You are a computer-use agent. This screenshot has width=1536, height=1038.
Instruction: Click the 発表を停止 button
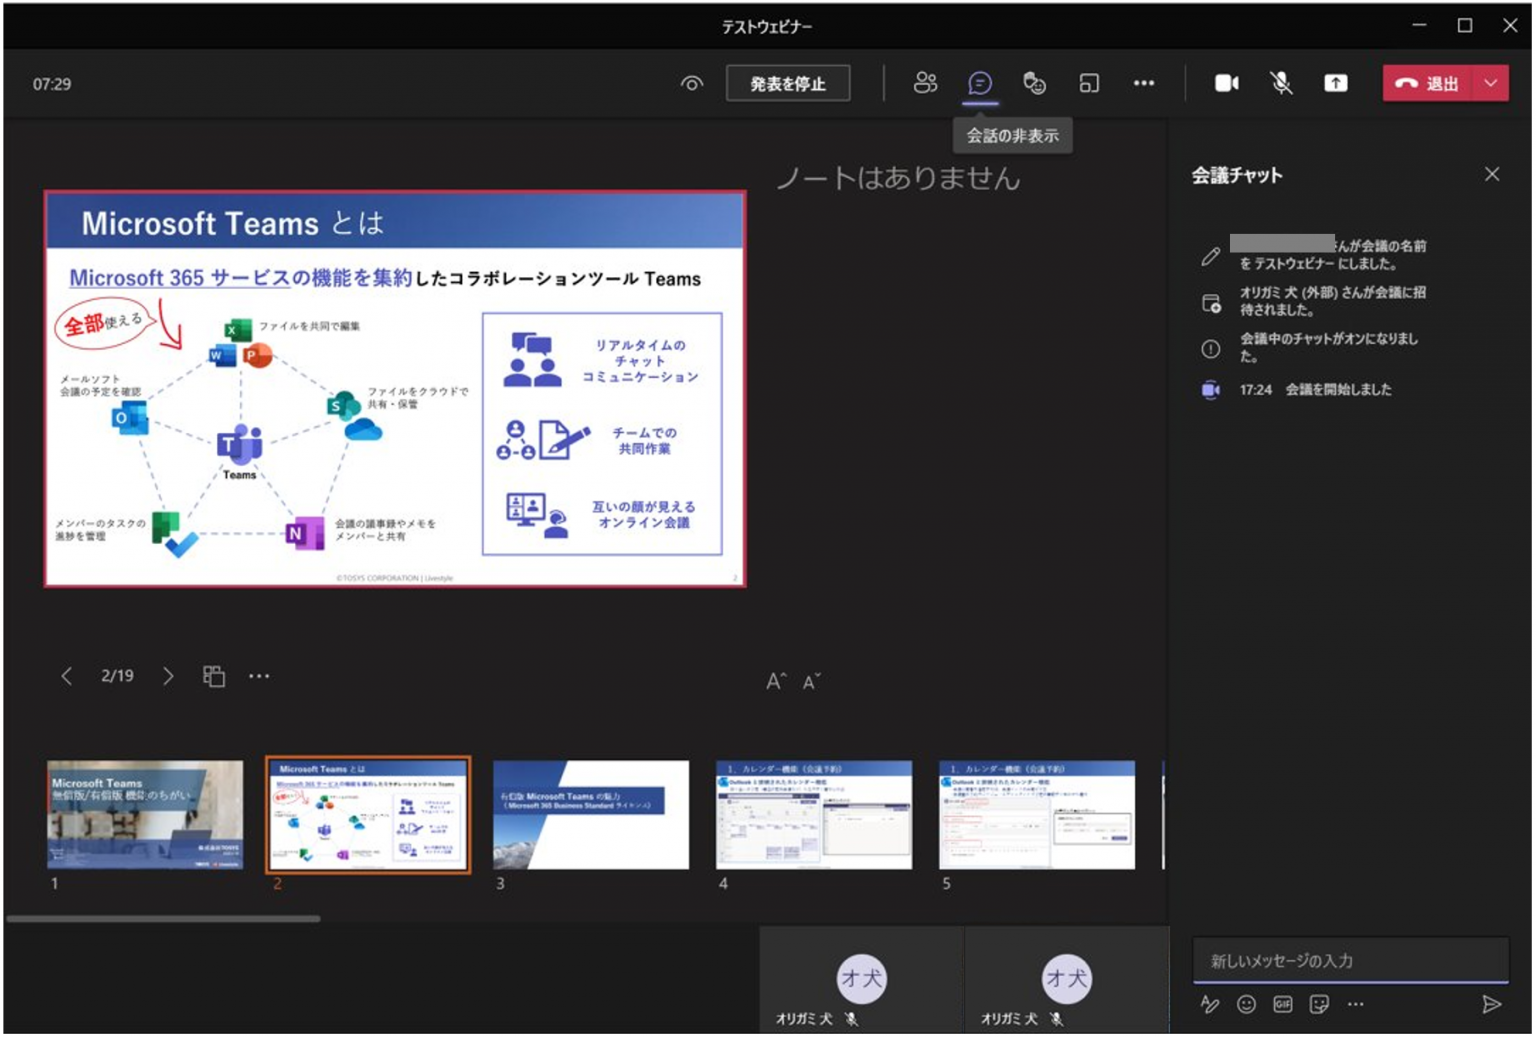pos(788,84)
